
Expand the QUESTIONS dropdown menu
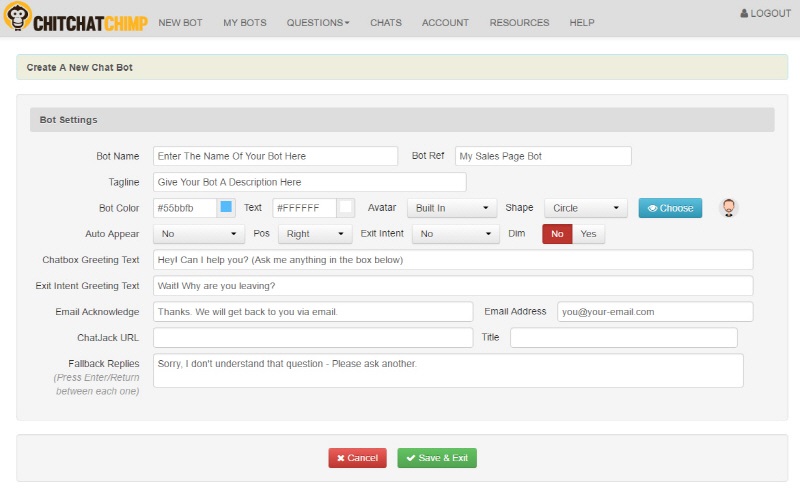pyautogui.click(x=318, y=22)
